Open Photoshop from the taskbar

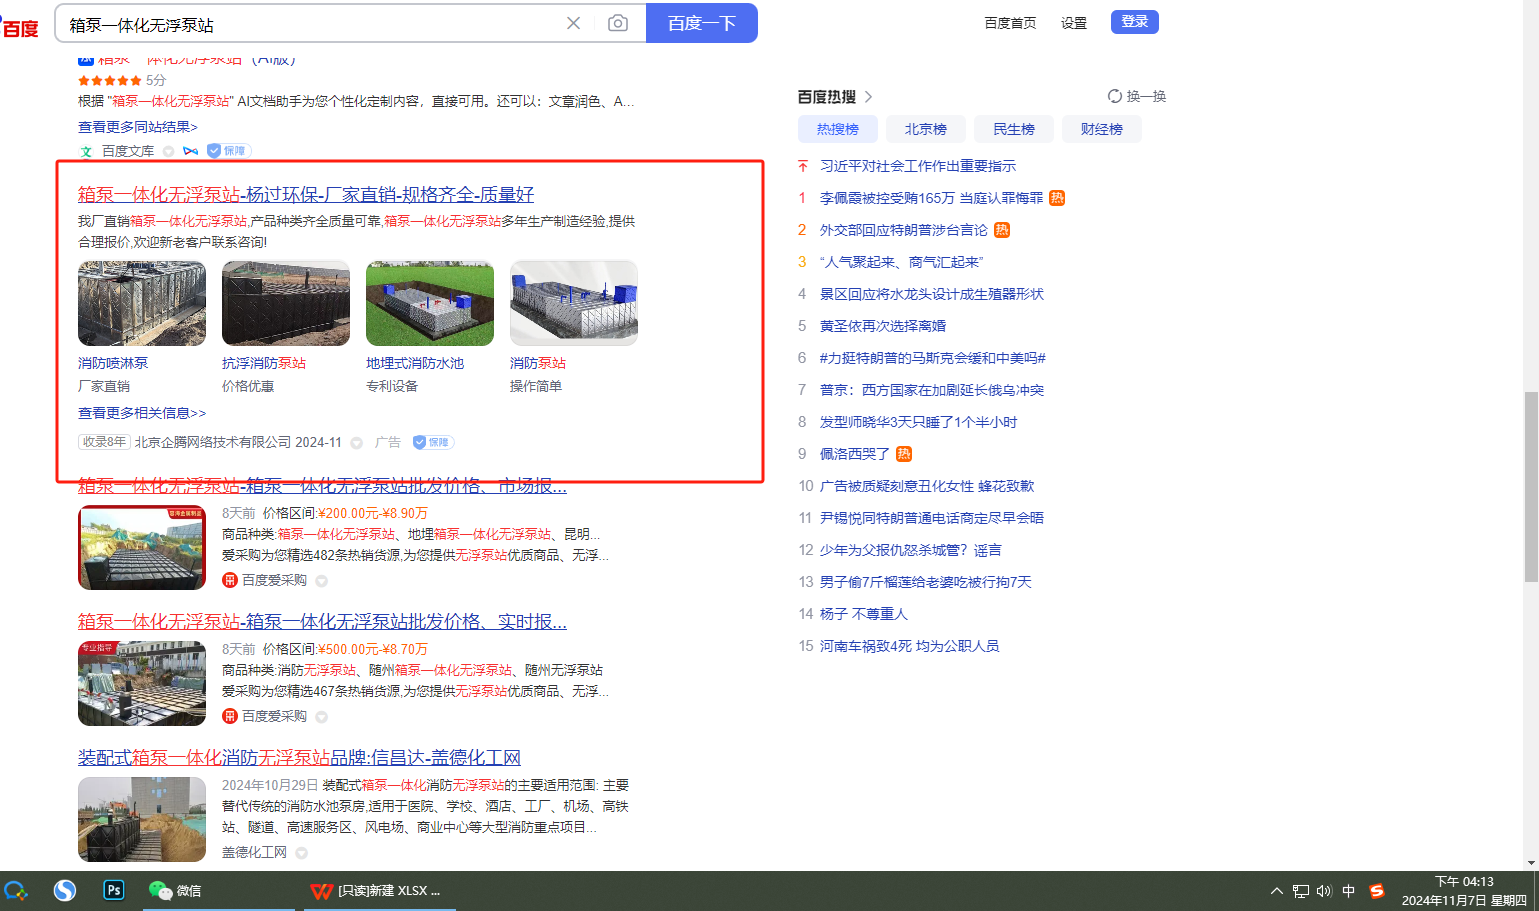point(114,890)
